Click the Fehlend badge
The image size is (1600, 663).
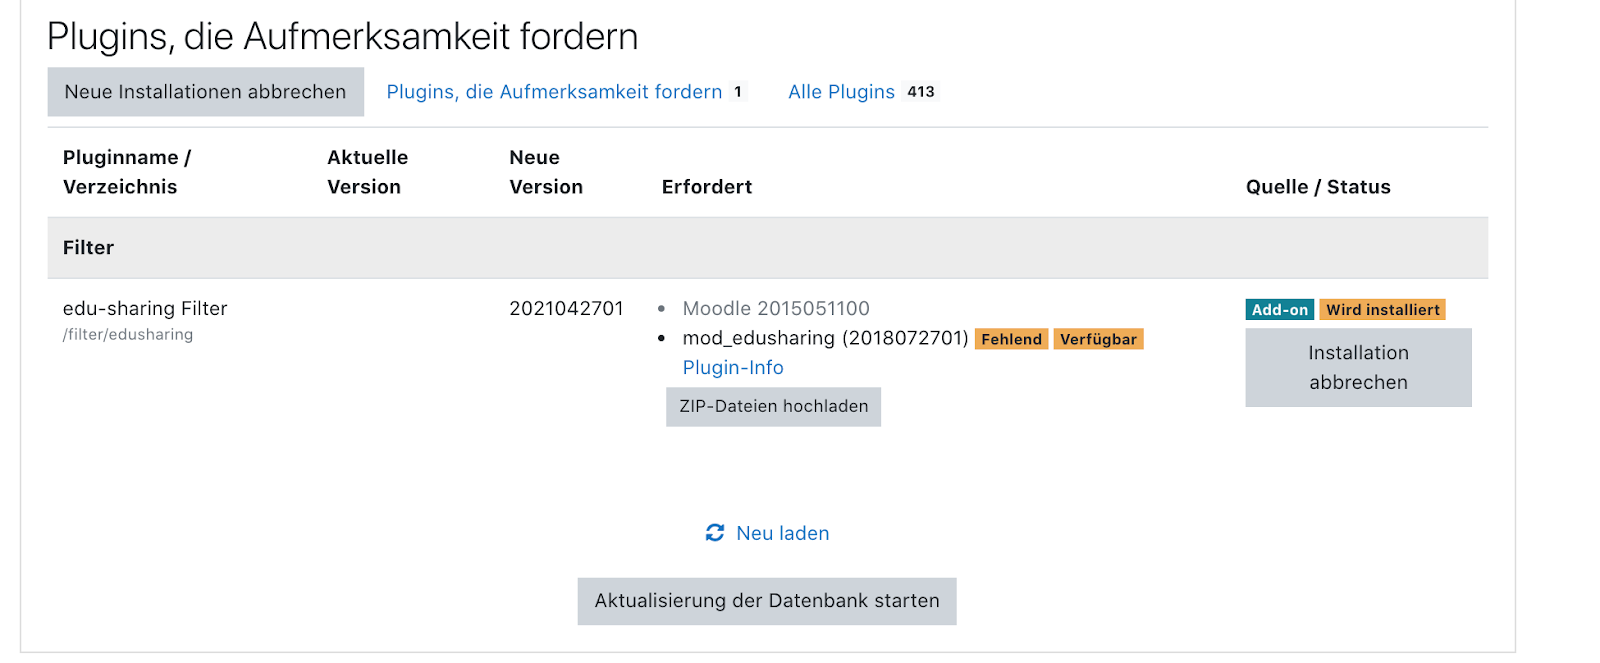tap(1011, 339)
